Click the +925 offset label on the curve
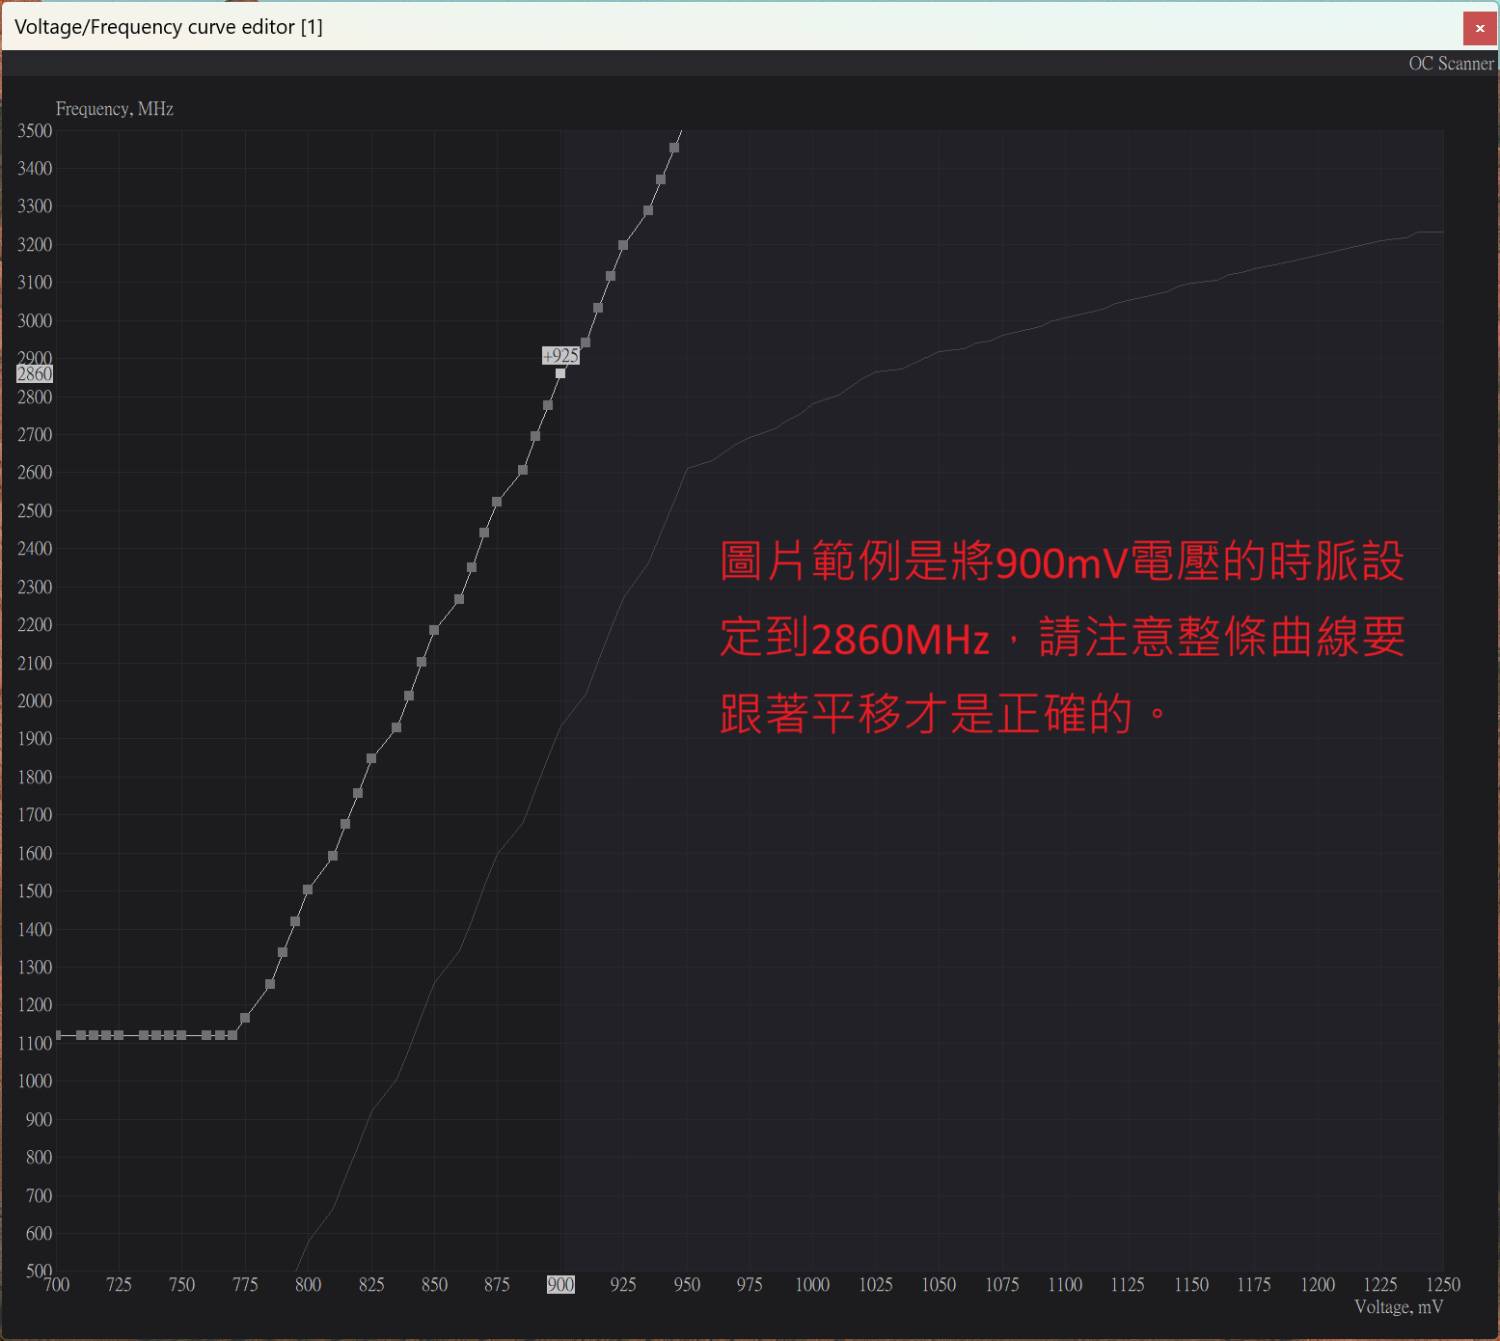The width and height of the screenshot is (1500, 1341). (x=560, y=355)
